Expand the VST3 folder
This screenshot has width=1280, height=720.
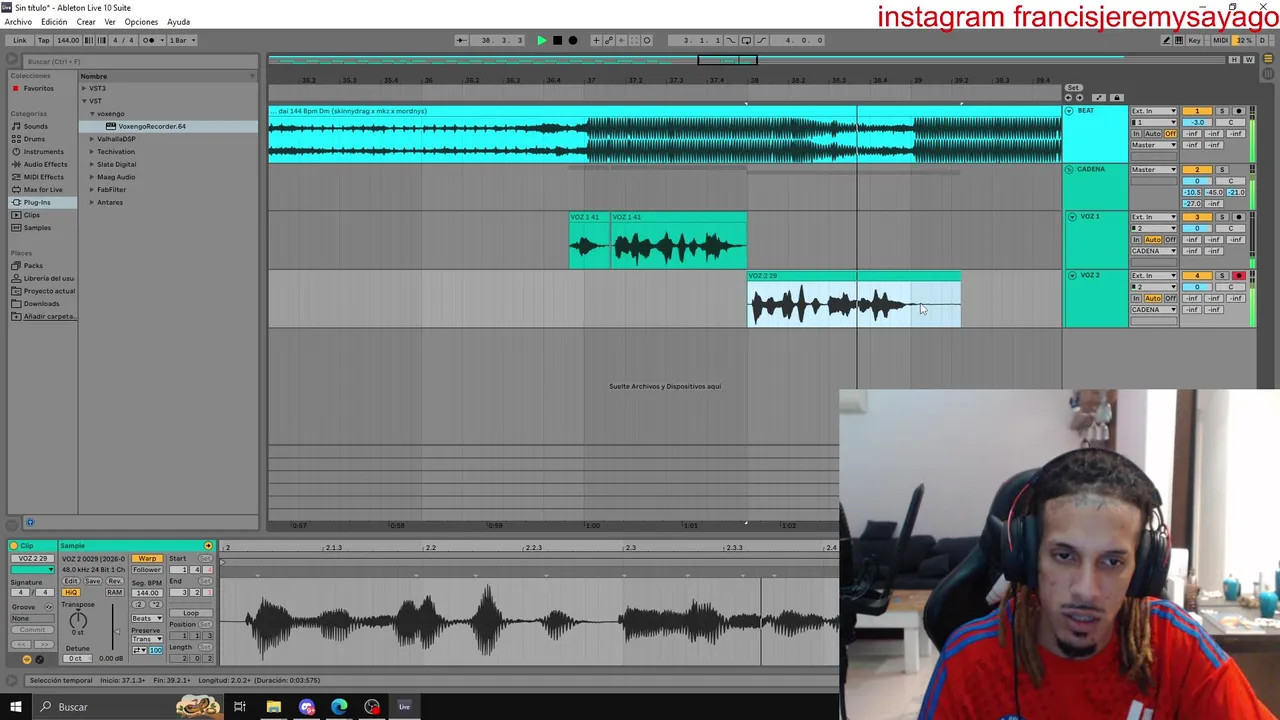[85, 88]
